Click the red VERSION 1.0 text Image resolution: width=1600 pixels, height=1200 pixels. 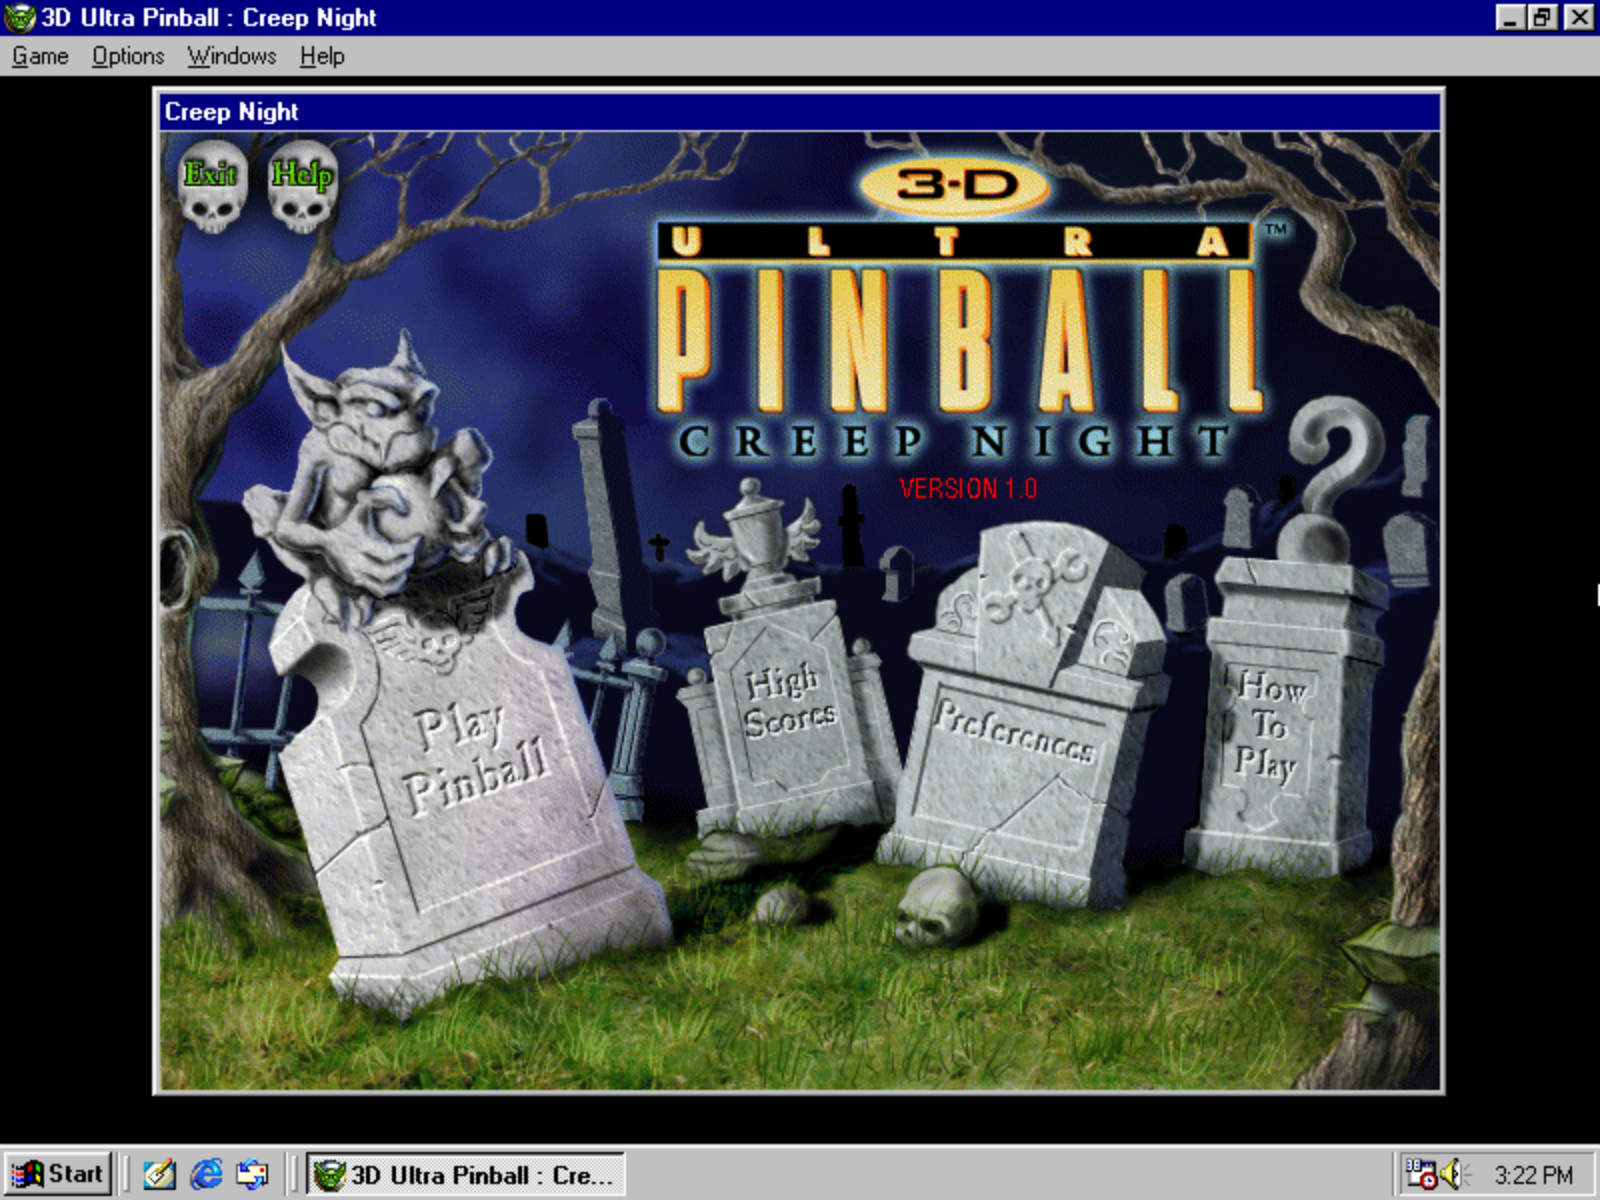pyautogui.click(x=967, y=488)
